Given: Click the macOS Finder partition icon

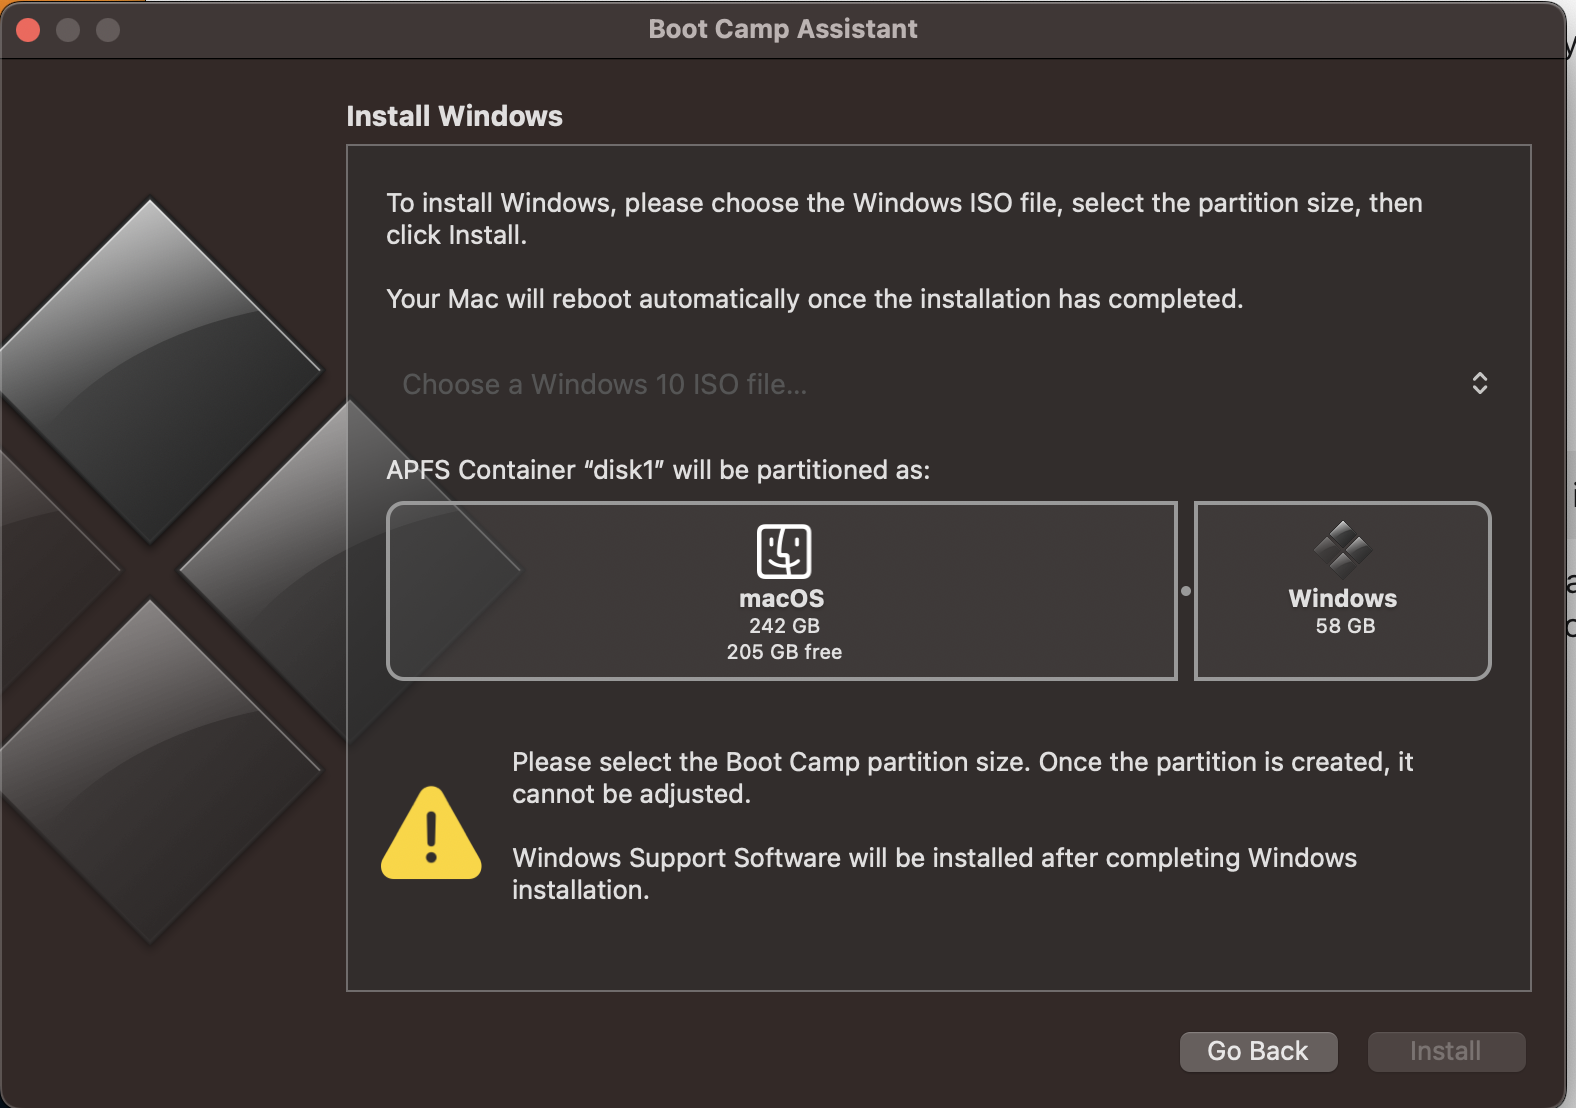Looking at the screenshot, I should click(x=784, y=551).
